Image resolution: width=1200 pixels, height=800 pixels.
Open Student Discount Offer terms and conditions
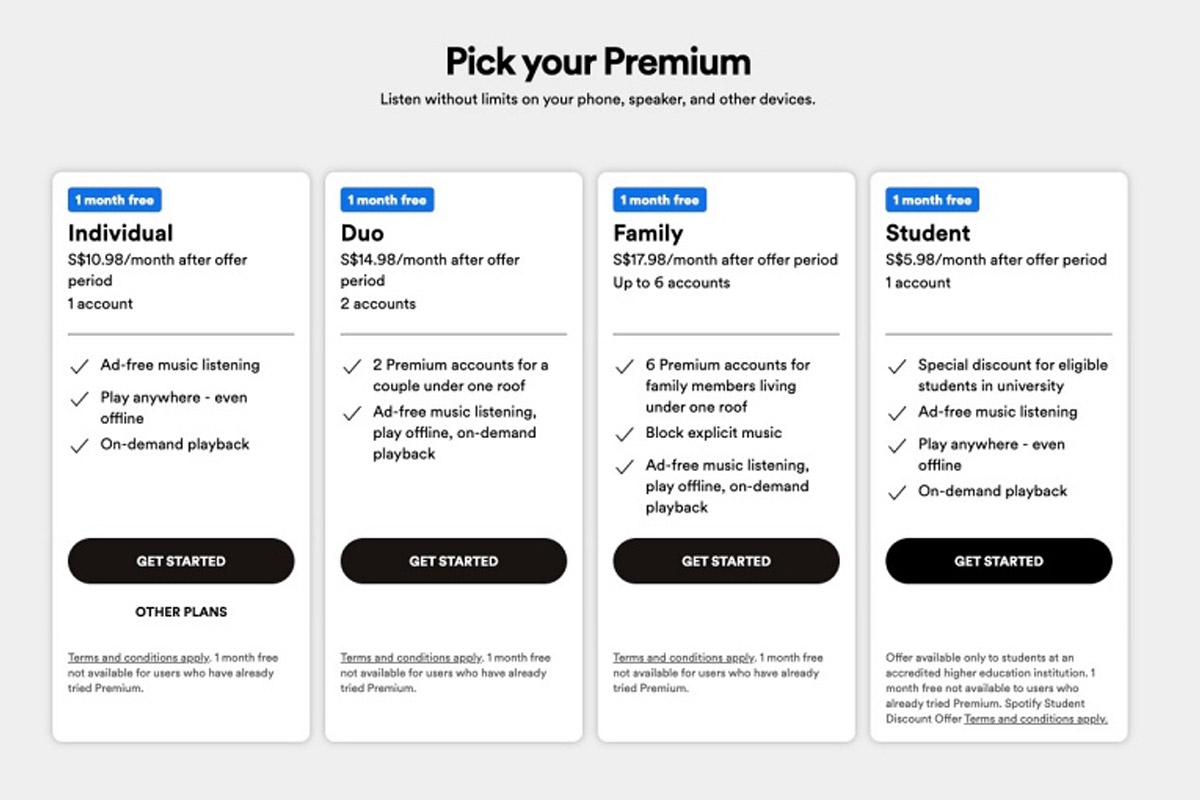pos(1035,719)
